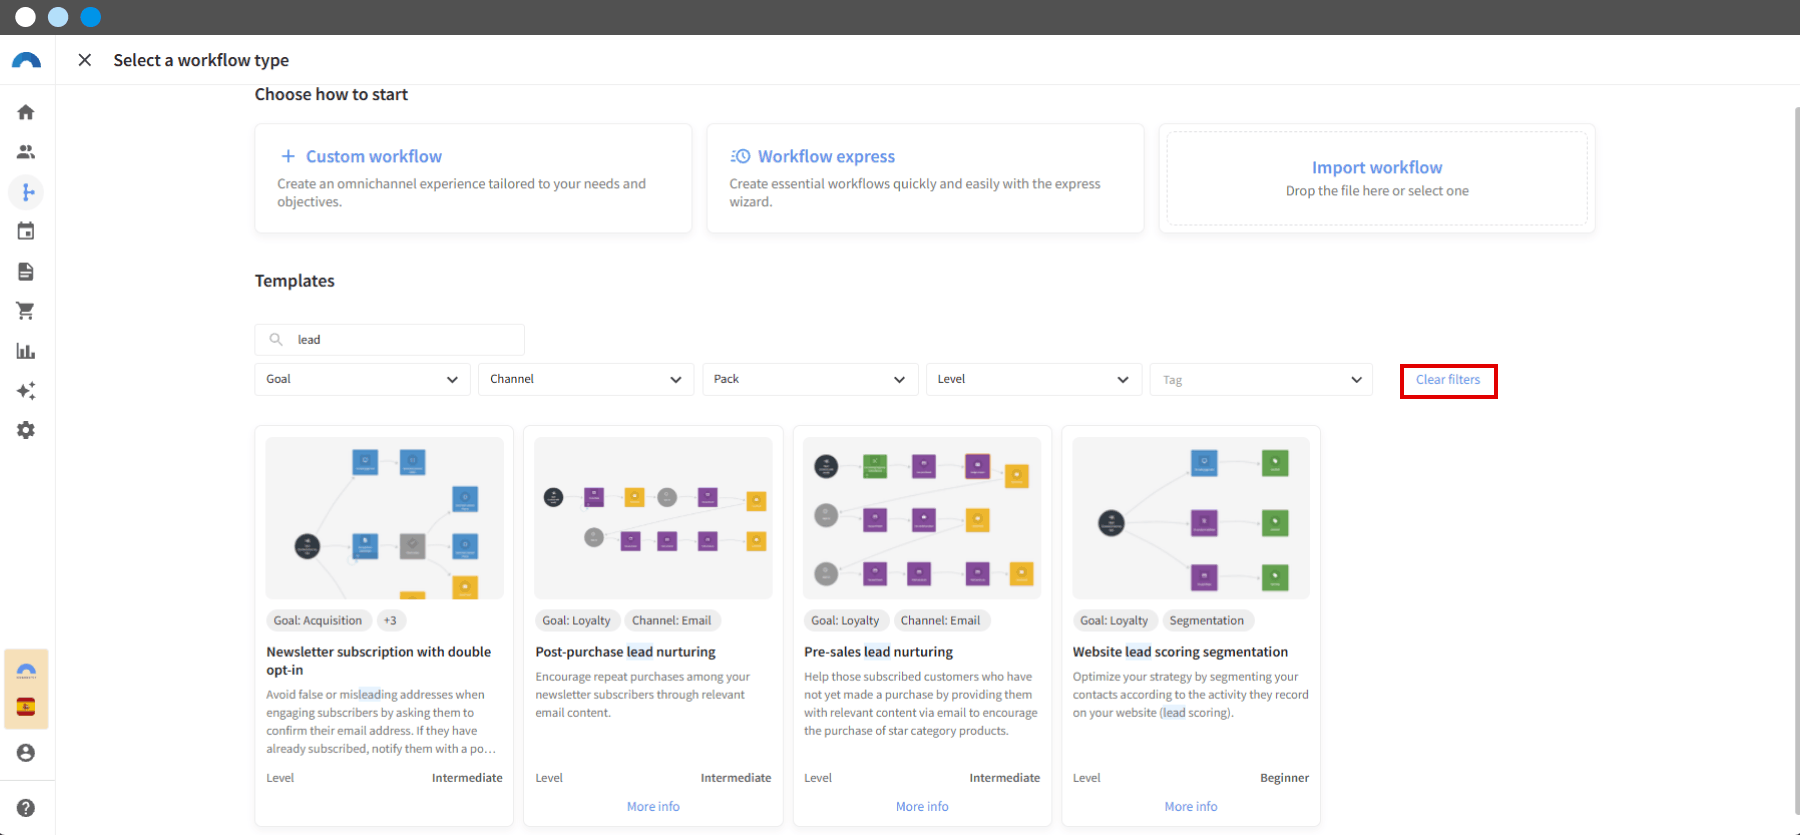
Task: Select Newsletter subscription with double opt-in thumbnail
Action: click(x=385, y=518)
